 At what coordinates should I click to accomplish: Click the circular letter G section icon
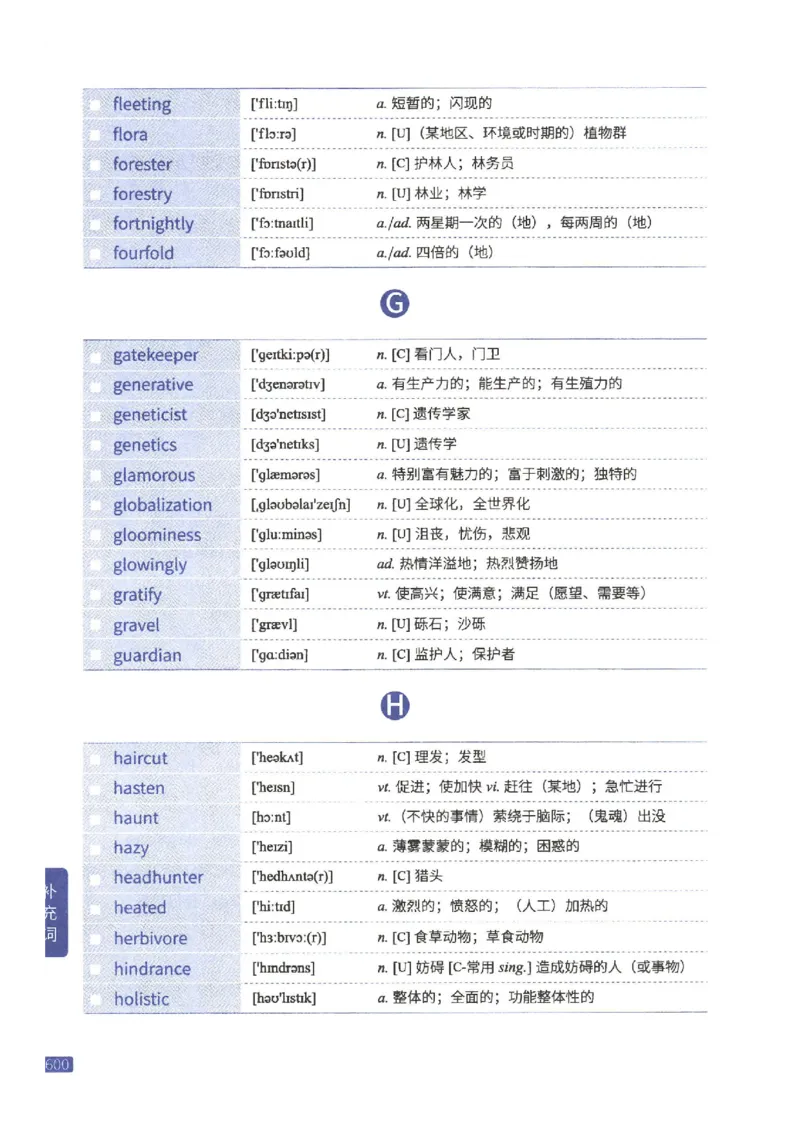[394, 303]
